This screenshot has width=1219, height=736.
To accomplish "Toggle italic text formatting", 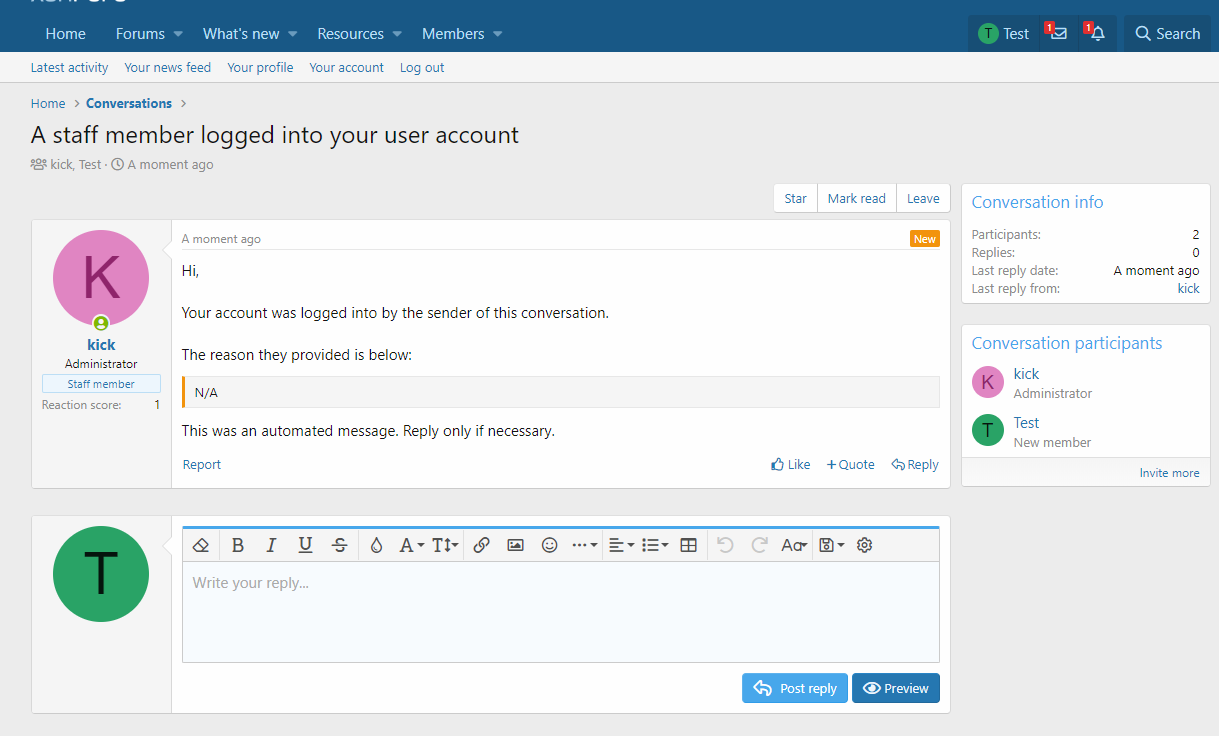I will pyautogui.click(x=271, y=545).
